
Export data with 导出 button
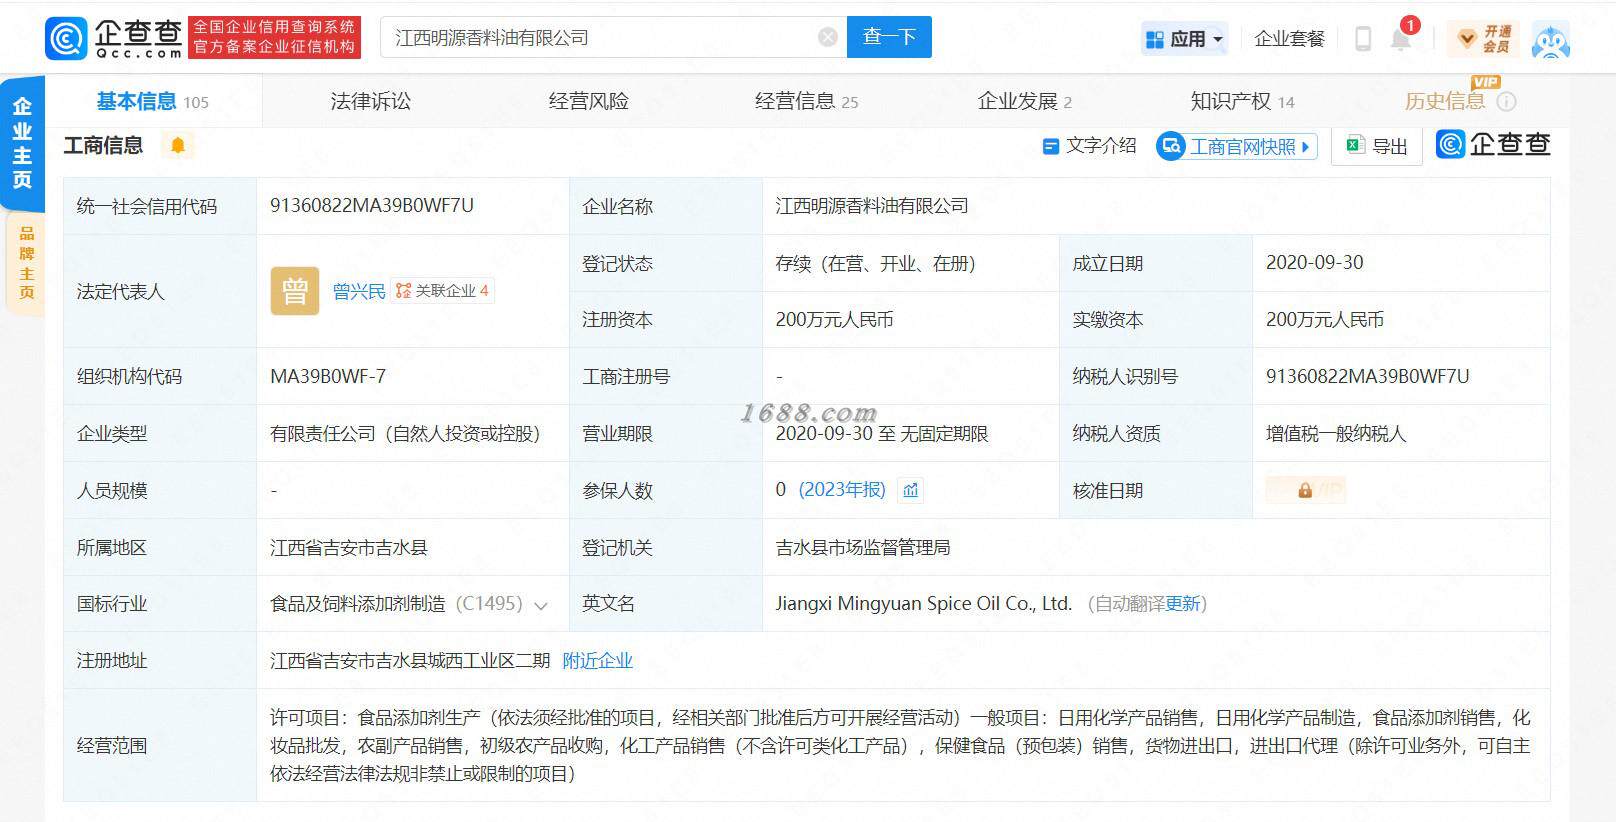pos(1377,146)
